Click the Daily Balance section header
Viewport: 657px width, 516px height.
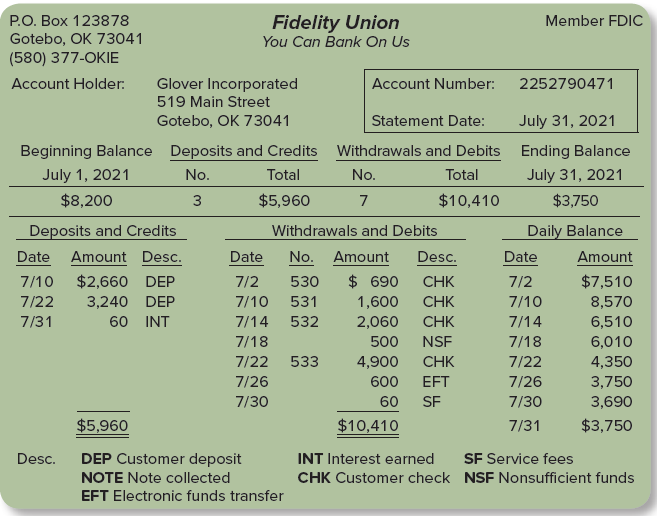[575, 231]
